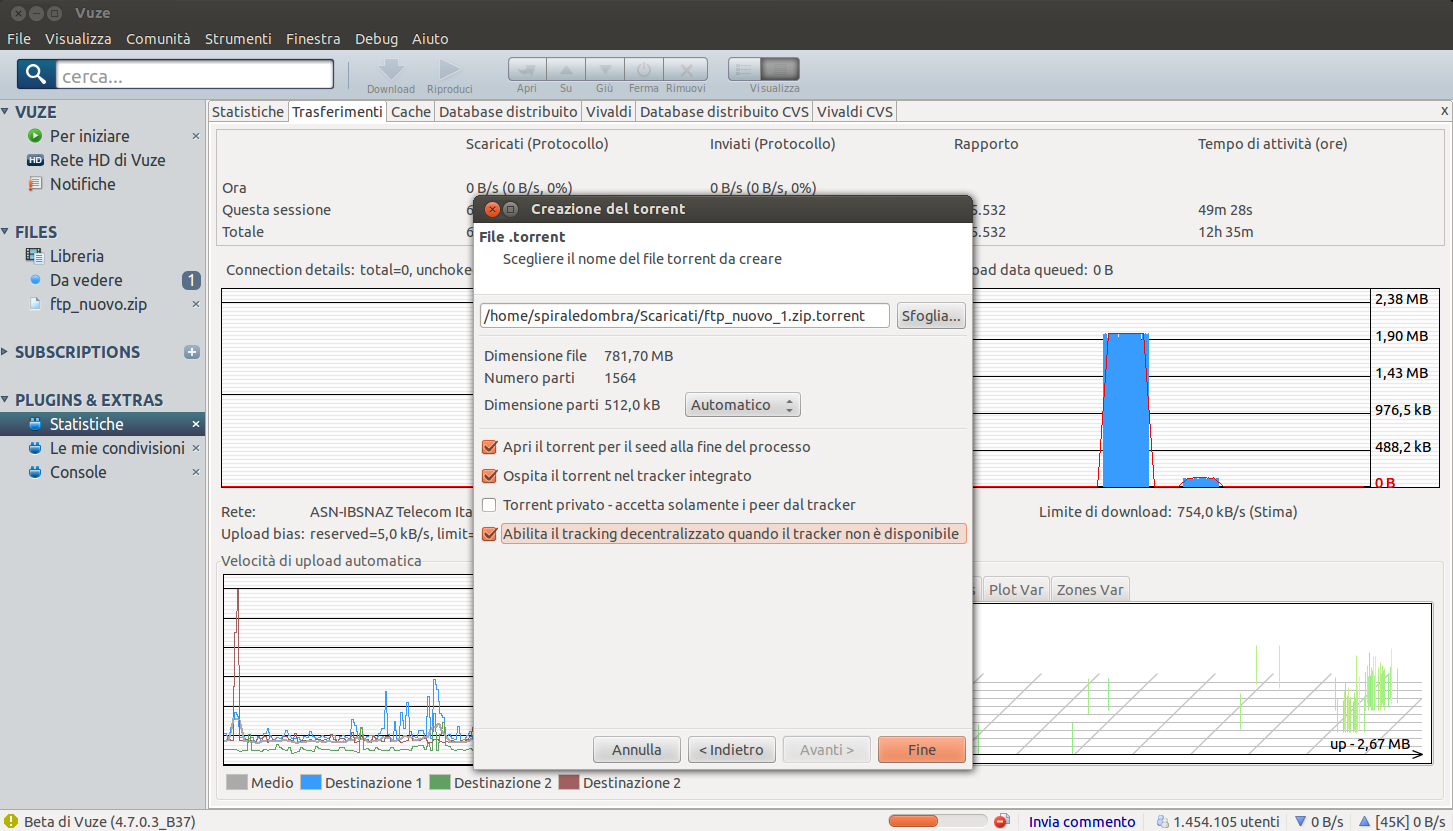This screenshot has height=831, width=1453.
Task: Collapse the PLUGINS & EXTRAS section
Action: click(6, 400)
